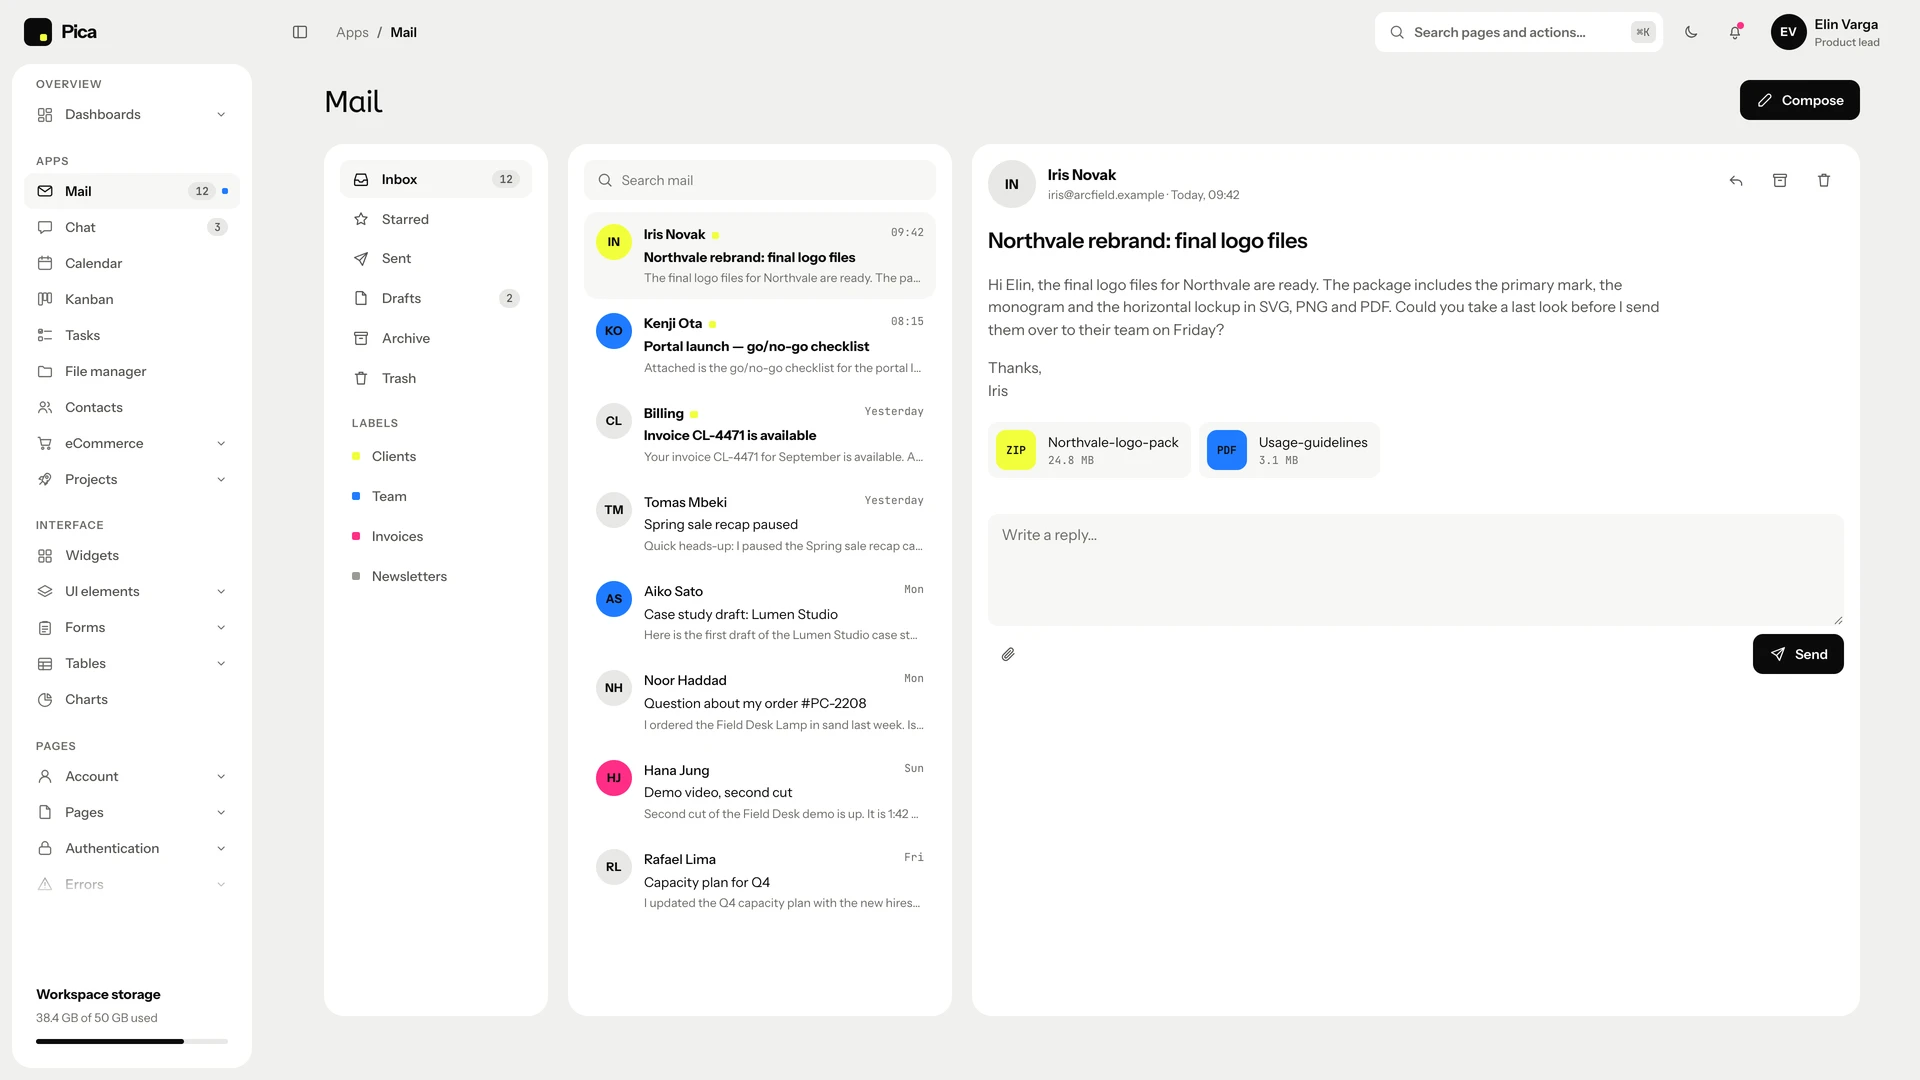Open the Drafts folder
The image size is (1920, 1080).
click(436, 298)
